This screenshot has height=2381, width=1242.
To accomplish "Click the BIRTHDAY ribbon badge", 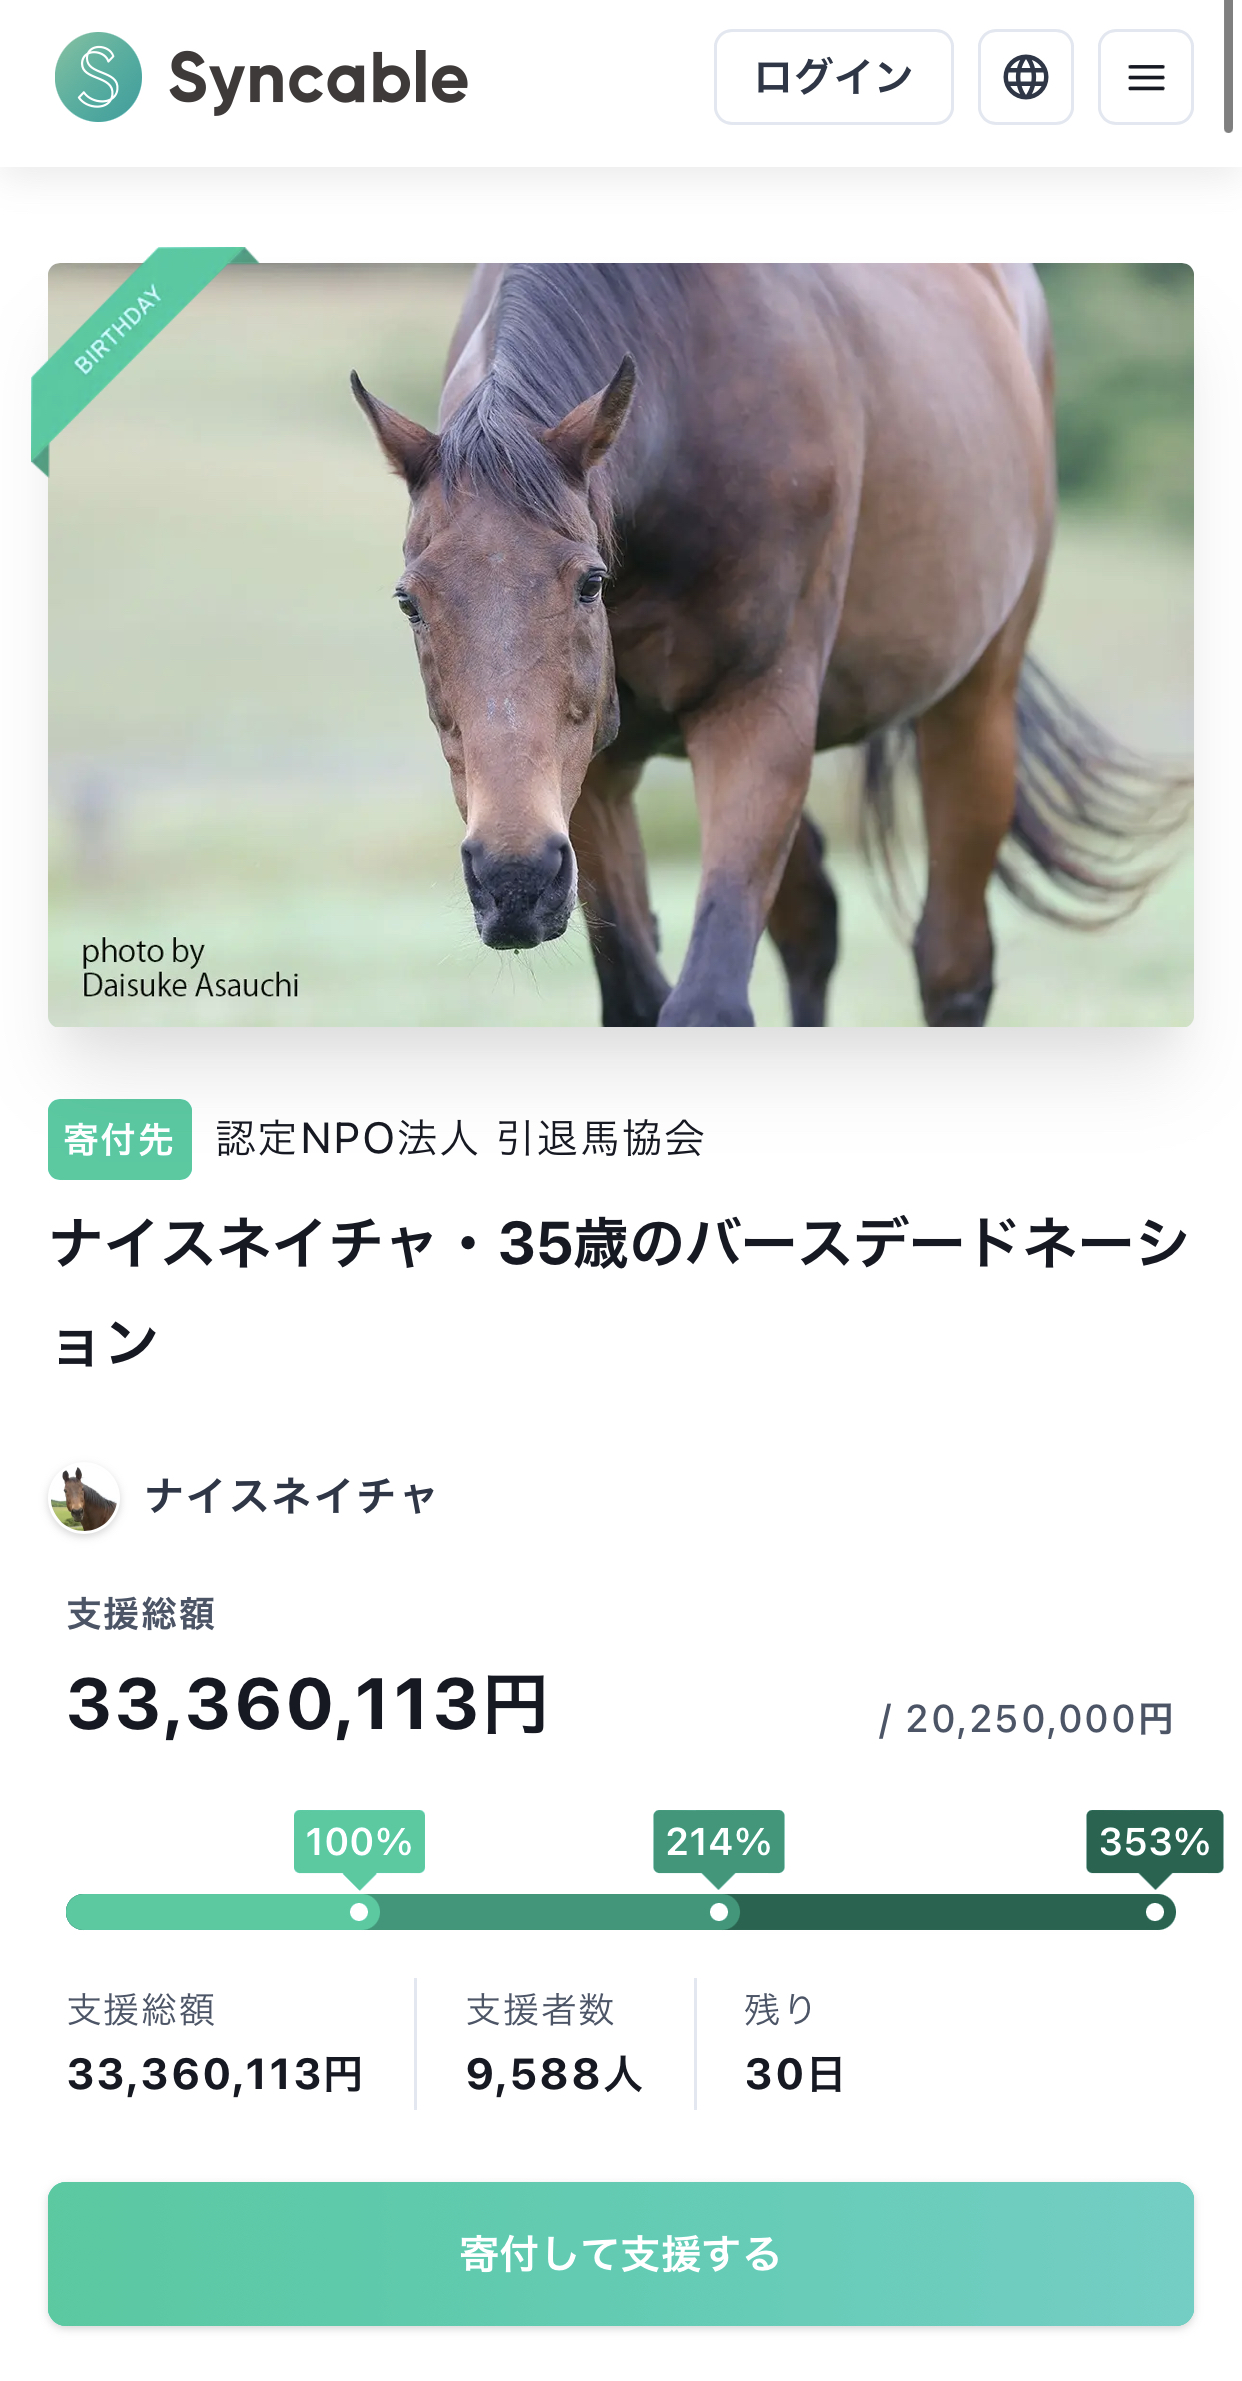I will (x=119, y=329).
